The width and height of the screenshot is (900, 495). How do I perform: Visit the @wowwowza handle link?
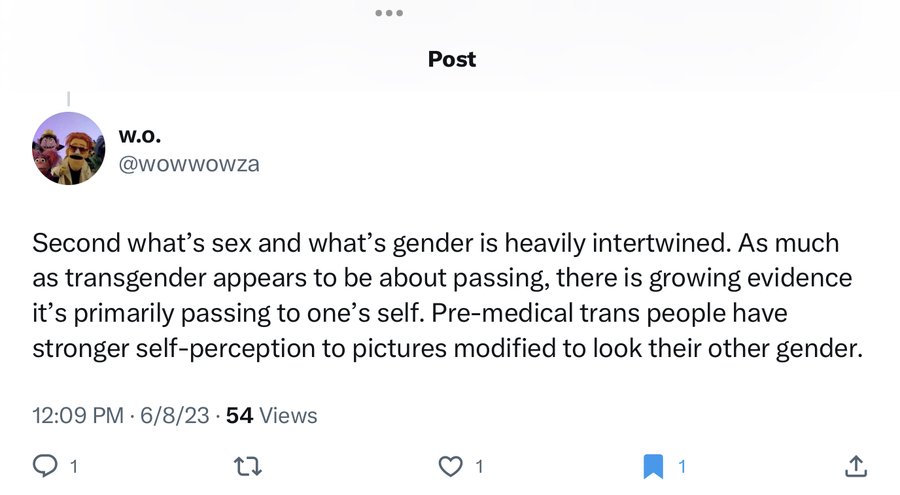189,164
